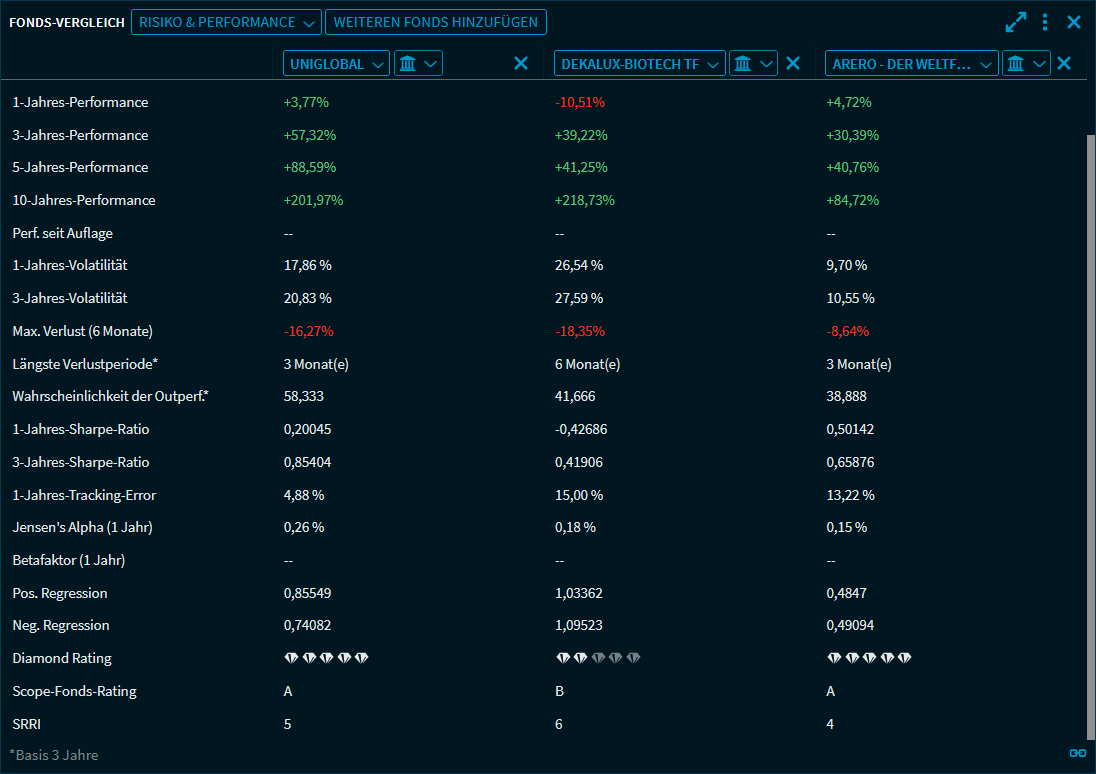The height and width of the screenshot is (774, 1096).
Task: Click the link icon at bottom right
Action: [x=1077, y=753]
